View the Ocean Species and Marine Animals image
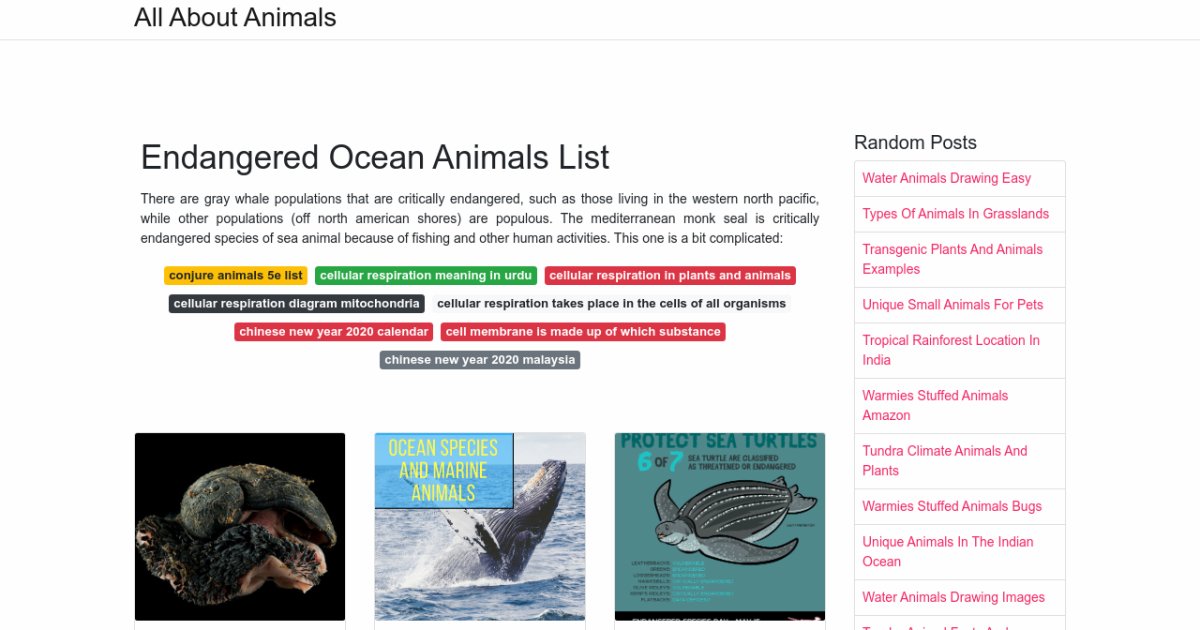 [x=480, y=526]
